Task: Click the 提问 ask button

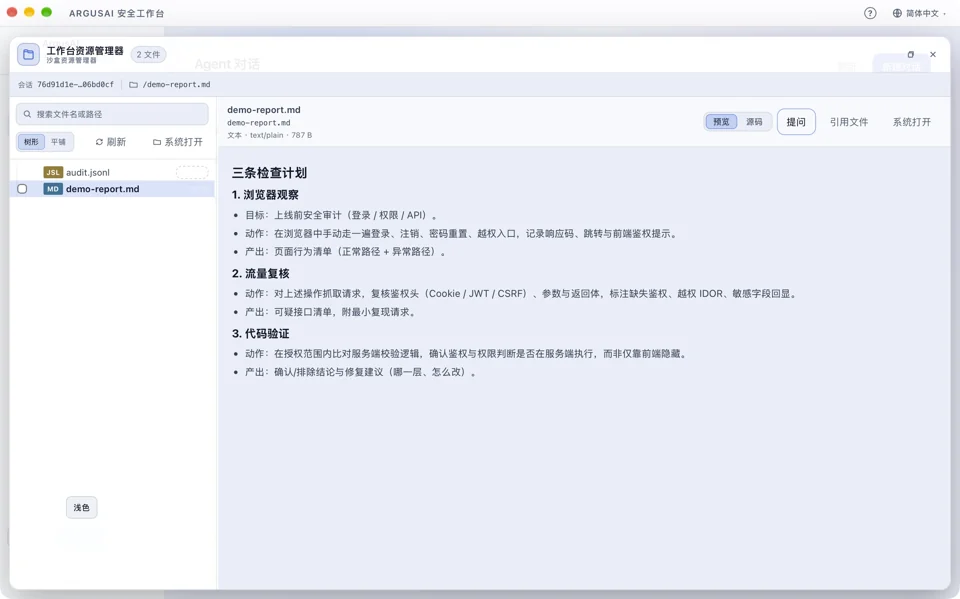Action: click(796, 122)
